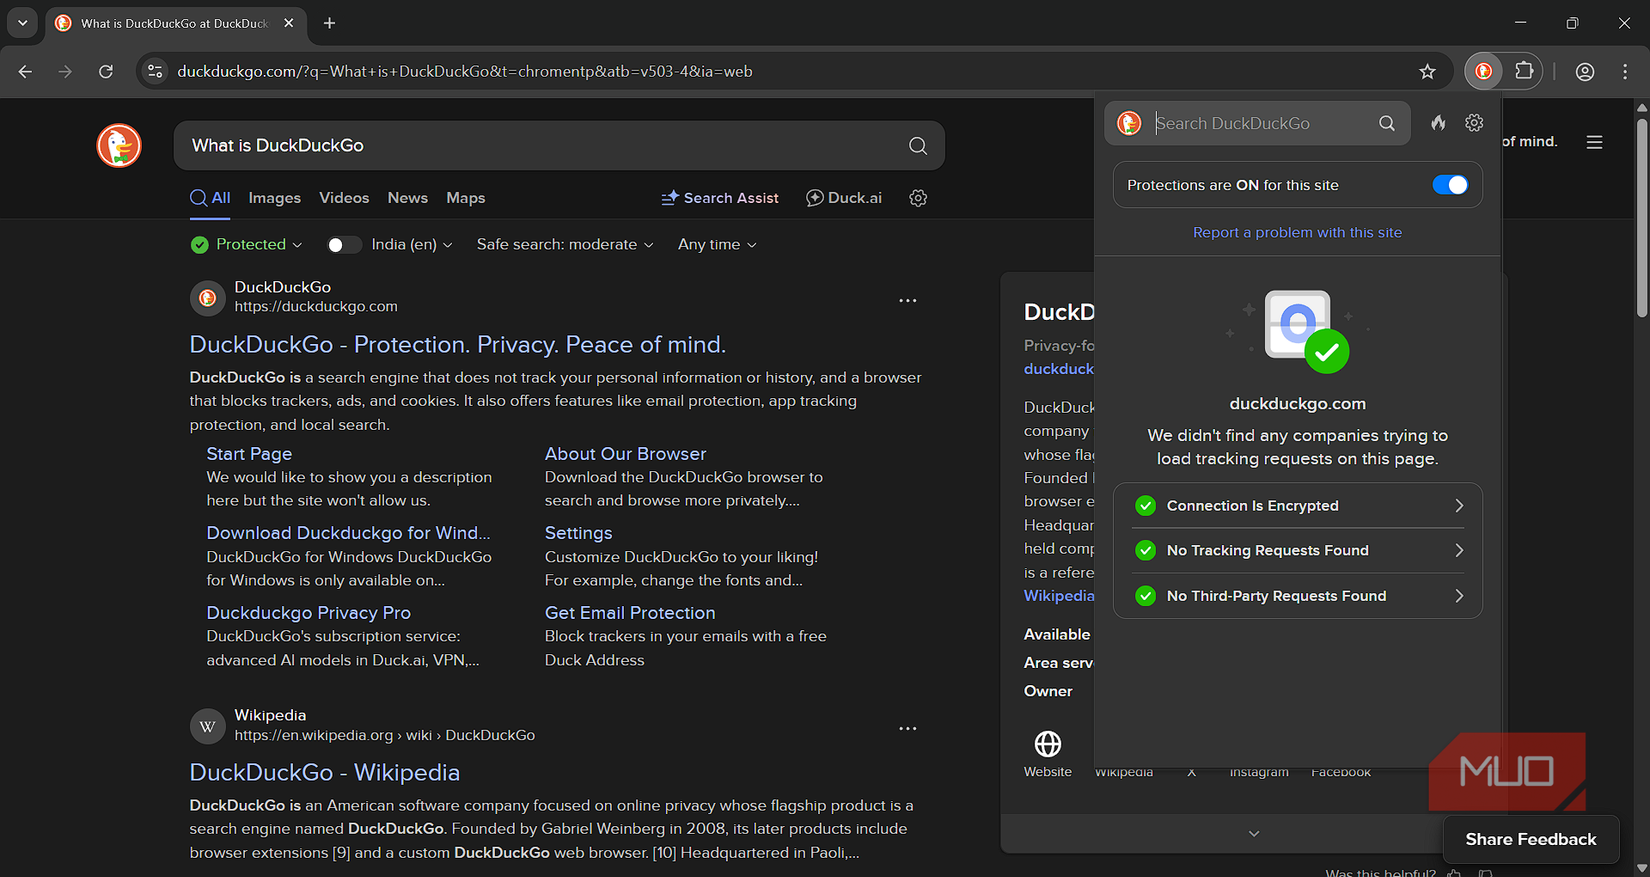Open the hamburger menu at page top right
Image resolution: width=1650 pixels, height=877 pixels.
(1594, 142)
